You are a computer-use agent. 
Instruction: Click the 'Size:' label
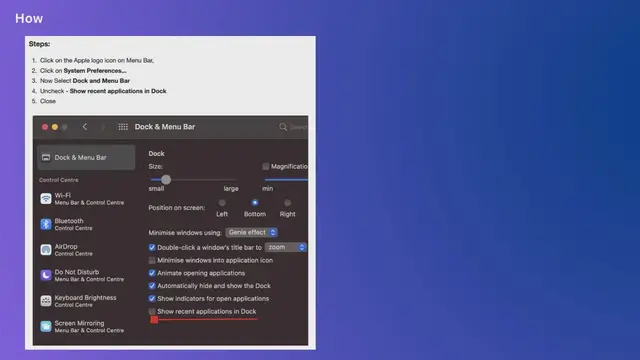tap(156, 167)
